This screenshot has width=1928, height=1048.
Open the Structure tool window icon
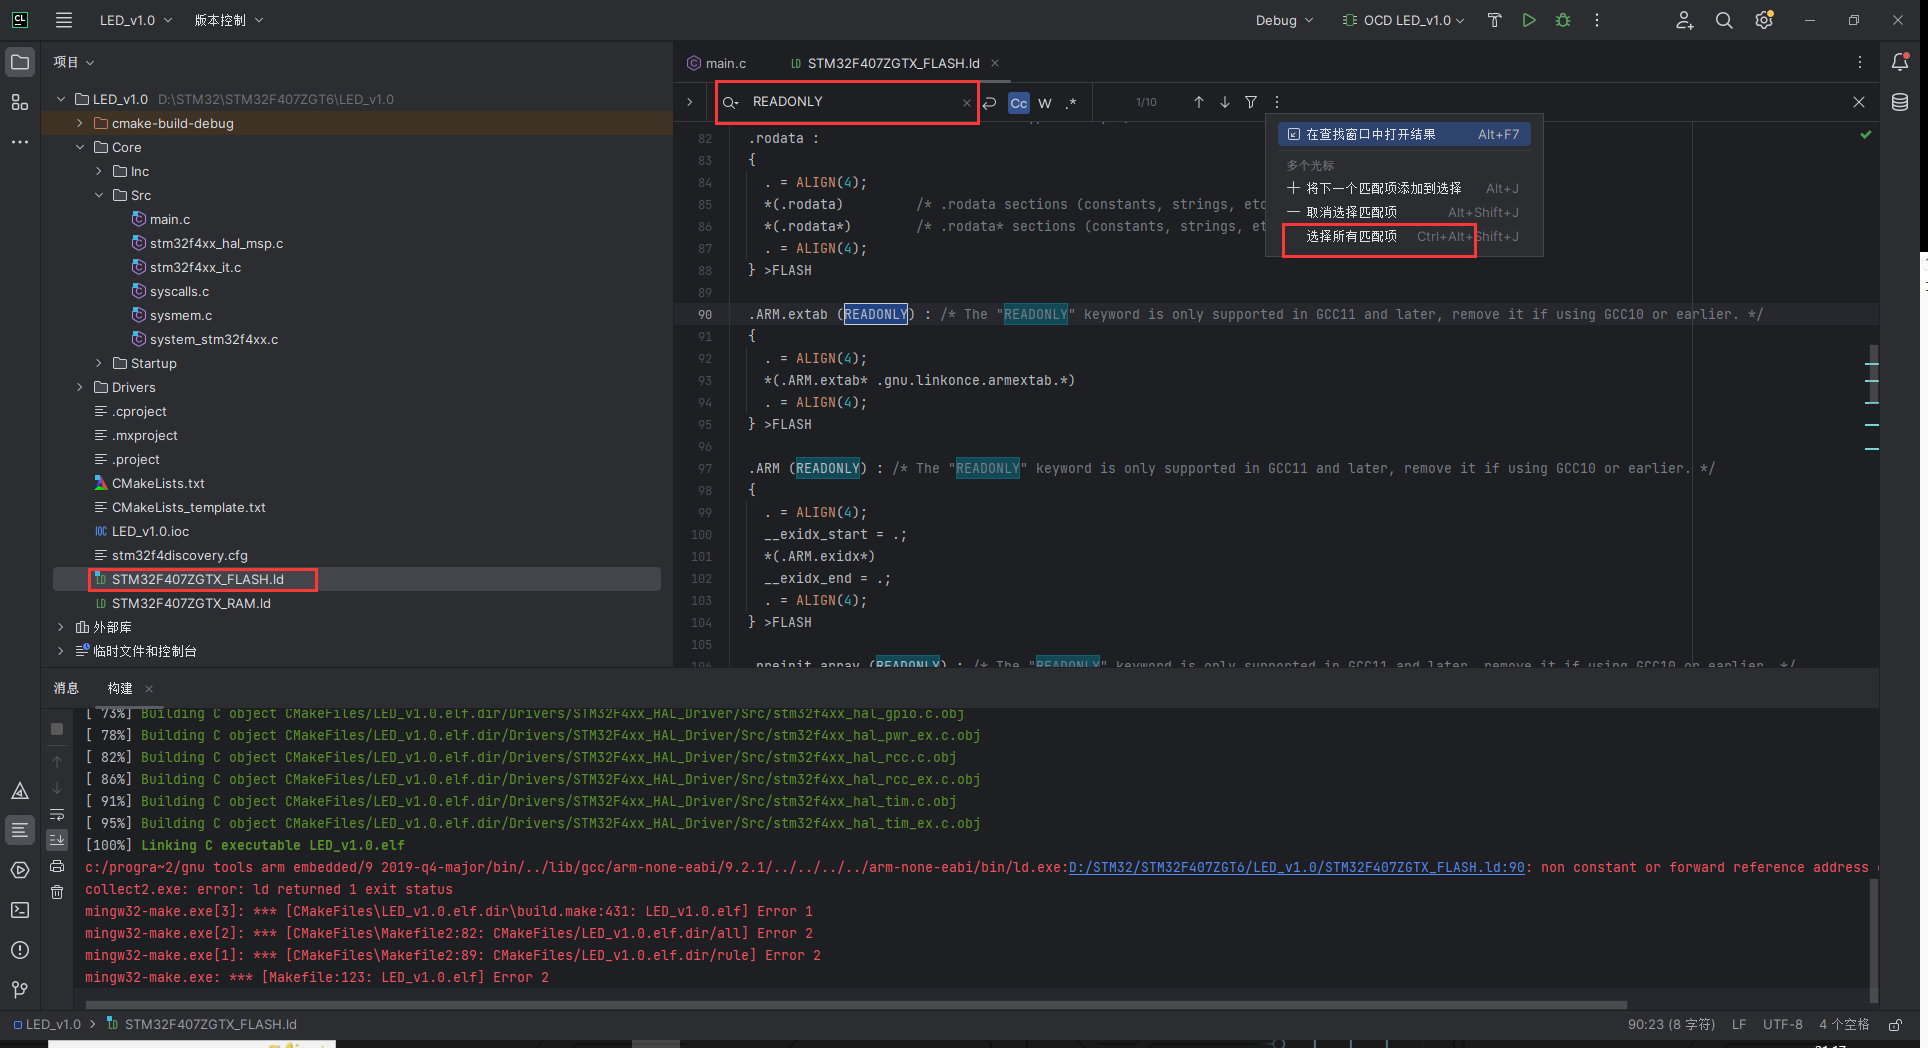20,102
